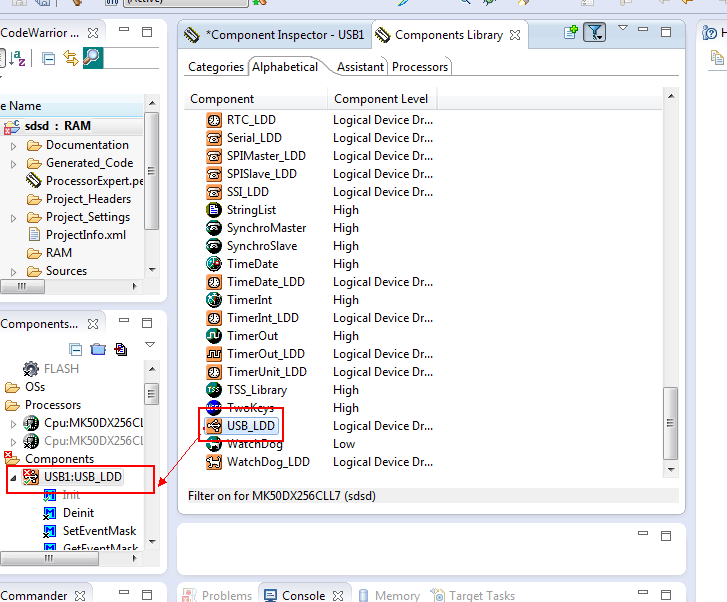Select the FLASH configuration item

click(x=51, y=369)
